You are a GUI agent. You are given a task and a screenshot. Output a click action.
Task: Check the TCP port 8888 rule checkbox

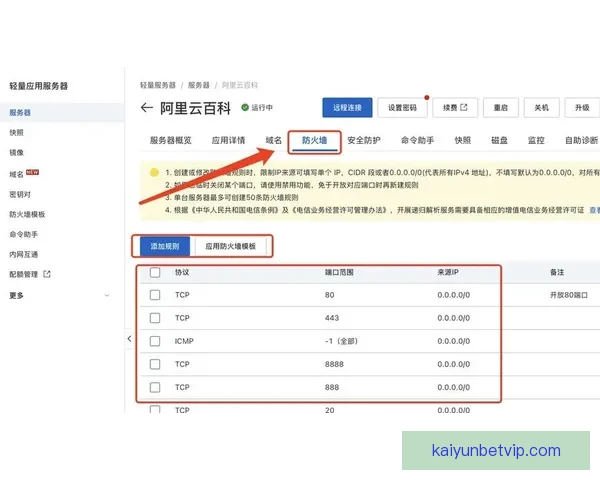pyautogui.click(x=155, y=364)
